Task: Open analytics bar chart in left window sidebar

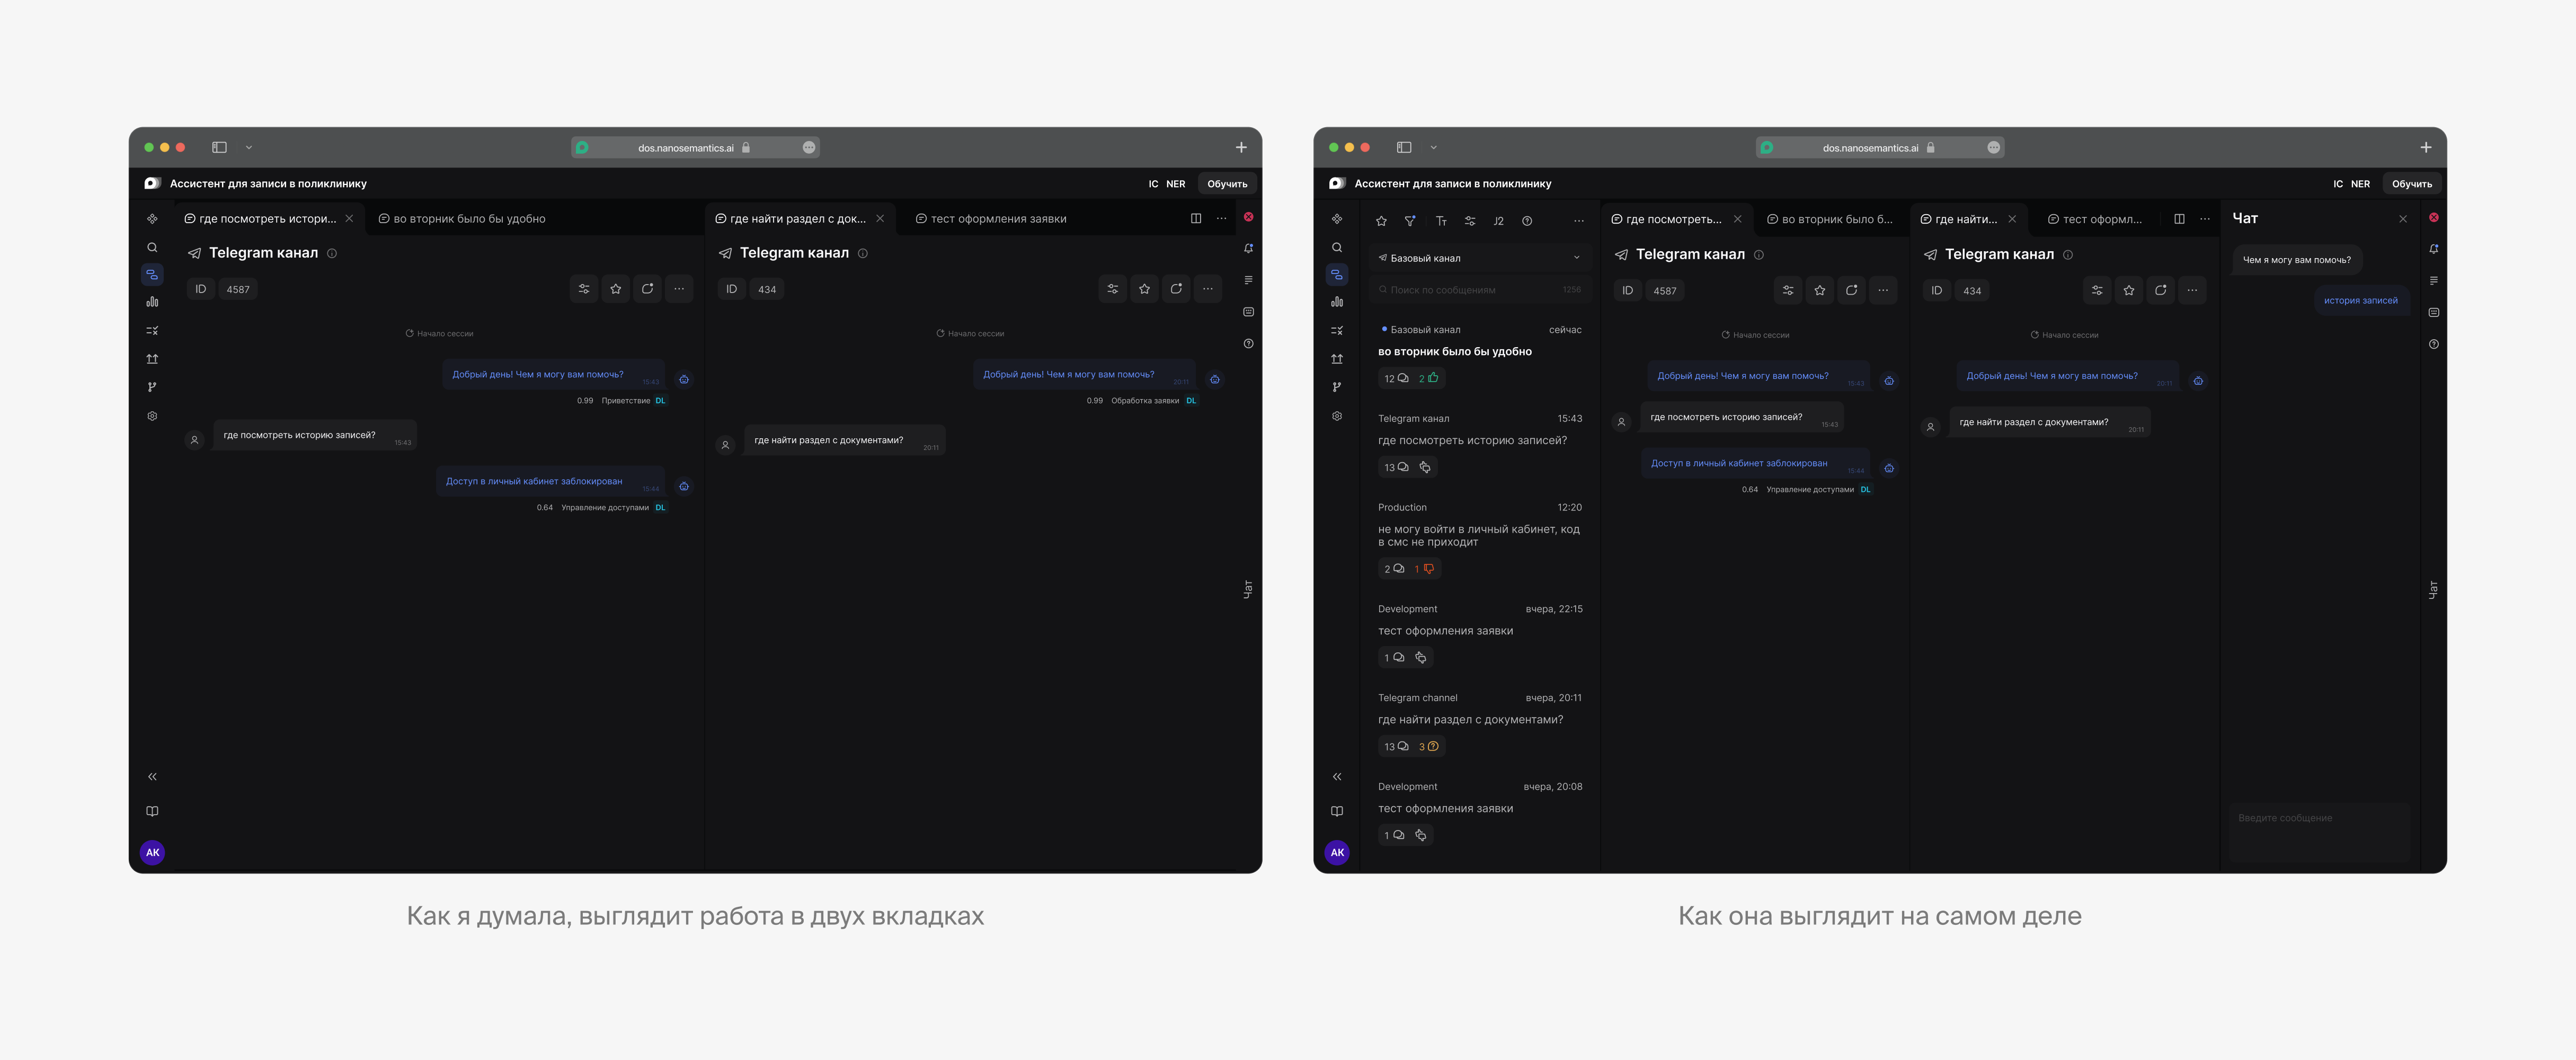Action: [x=152, y=302]
